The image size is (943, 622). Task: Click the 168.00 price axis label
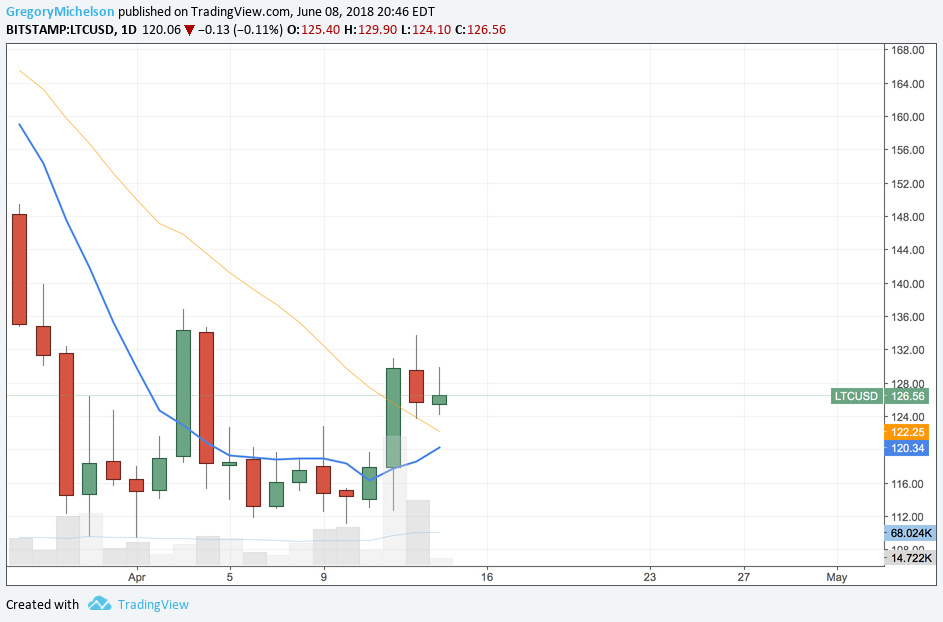click(x=908, y=51)
